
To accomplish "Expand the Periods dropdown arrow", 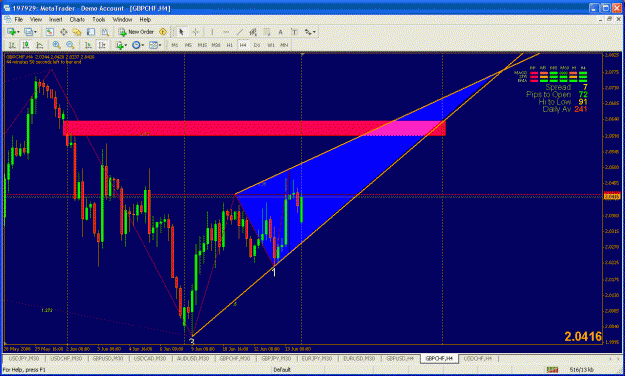I will pyautogui.click(x=143, y=45).
